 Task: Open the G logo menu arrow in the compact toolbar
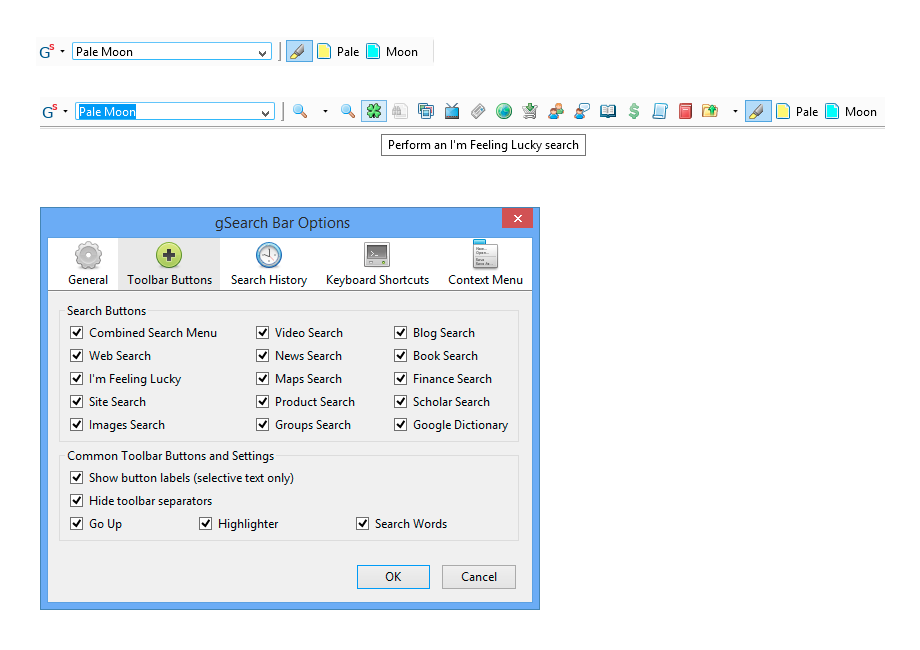pos(62,52)
